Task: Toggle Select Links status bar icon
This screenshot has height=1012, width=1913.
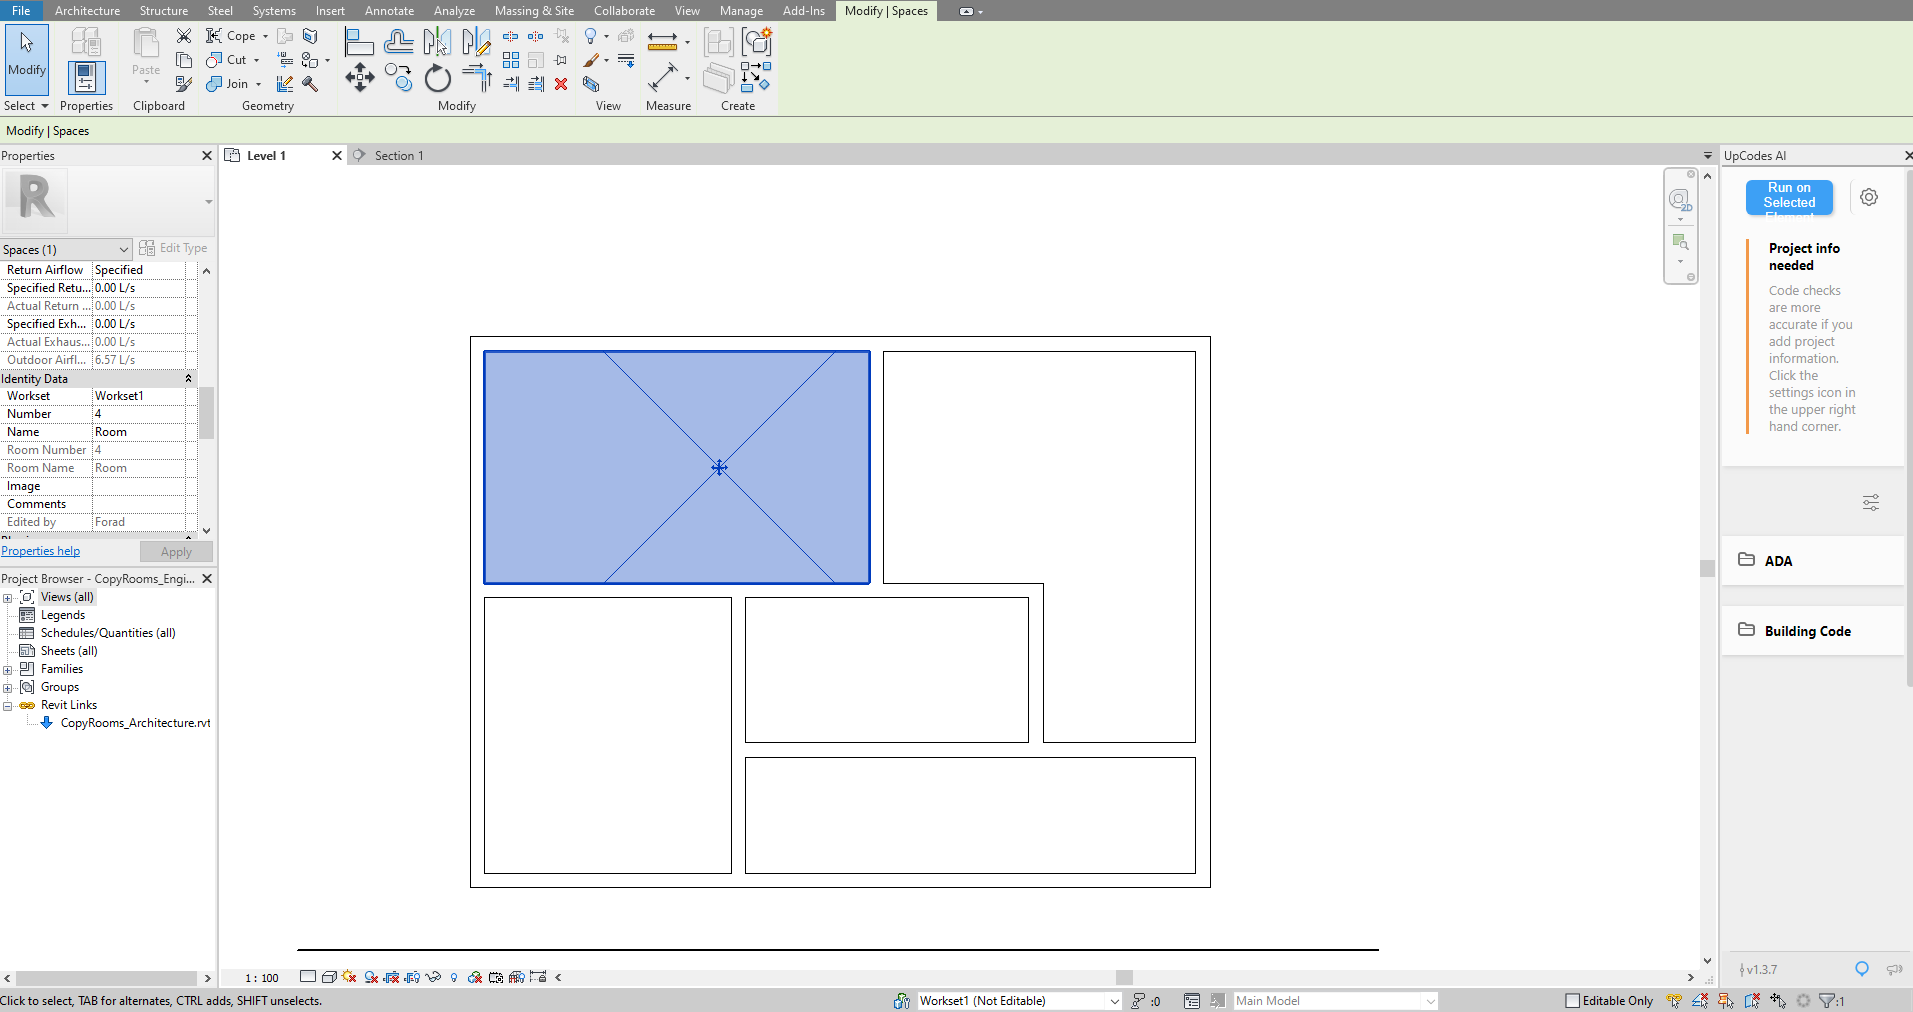Action: click(1673, 1000)
